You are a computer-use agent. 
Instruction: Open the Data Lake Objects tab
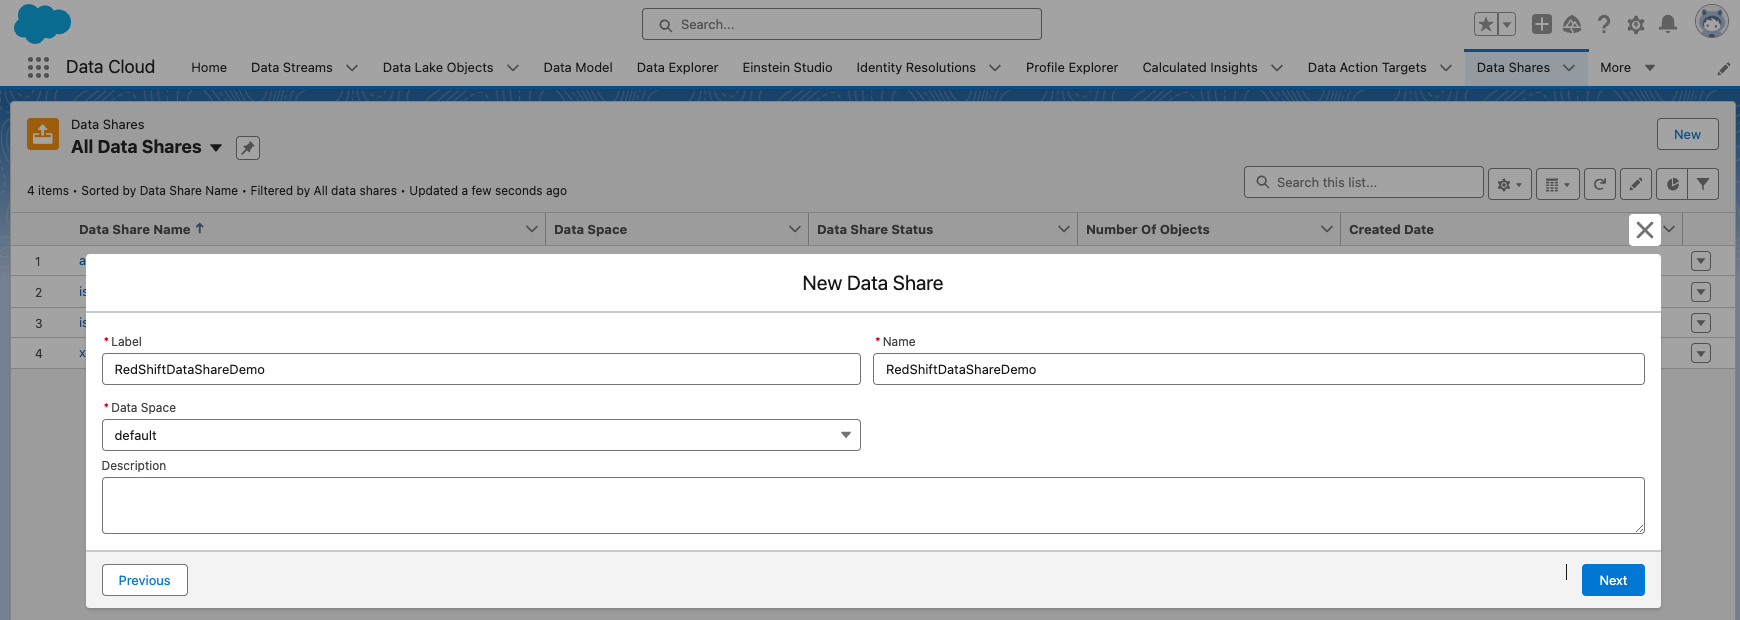[438, 68]
